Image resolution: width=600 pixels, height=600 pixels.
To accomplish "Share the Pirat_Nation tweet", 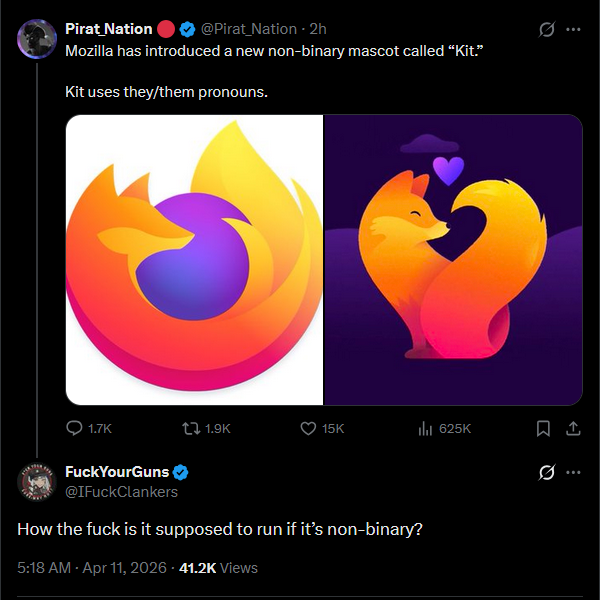I will 573,428.
